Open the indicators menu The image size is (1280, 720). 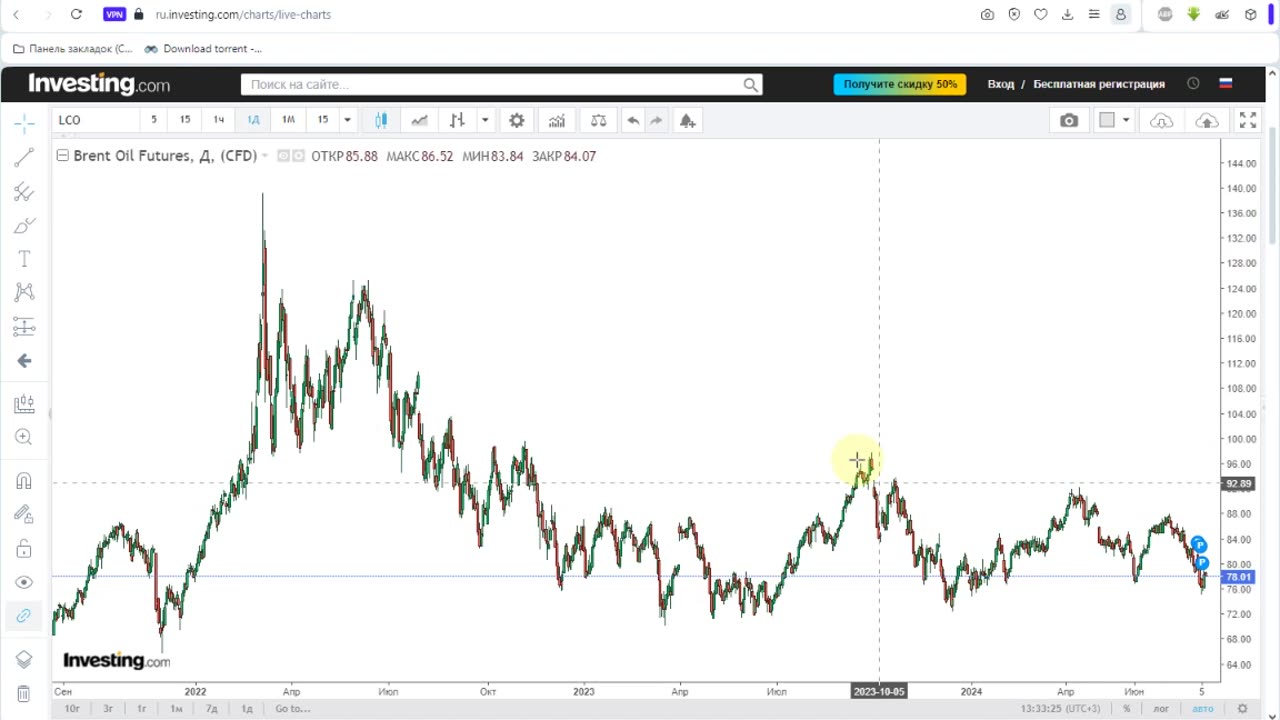(556, 120)
